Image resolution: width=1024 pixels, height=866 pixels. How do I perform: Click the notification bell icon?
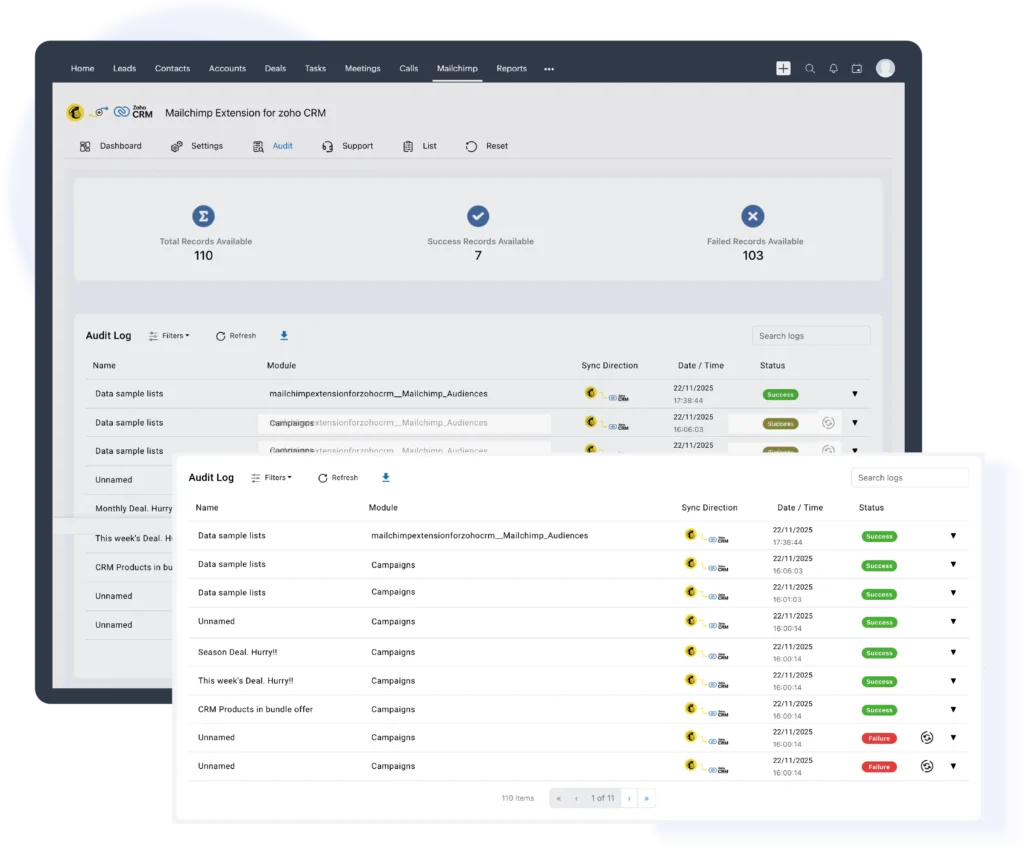point(833,68)
